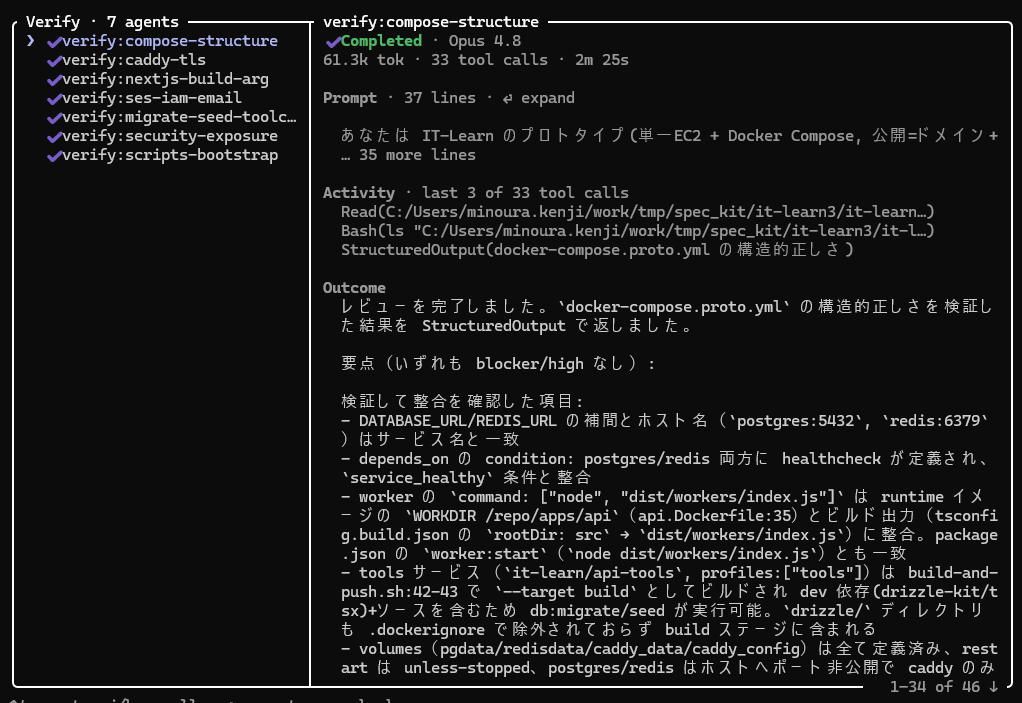
Task: Click the '1-34 of 46 ↓' scroll indicator
Action: [x=944, y=687]
